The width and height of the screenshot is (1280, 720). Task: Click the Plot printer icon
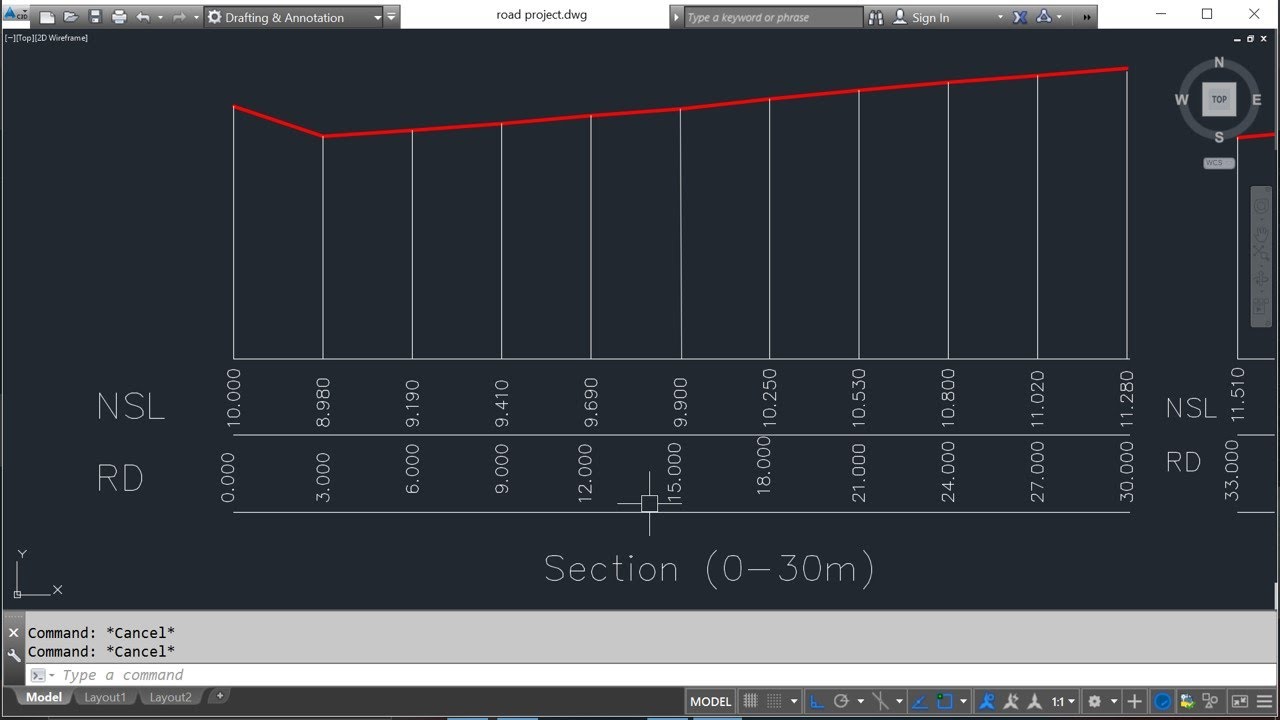coord(119,17)
